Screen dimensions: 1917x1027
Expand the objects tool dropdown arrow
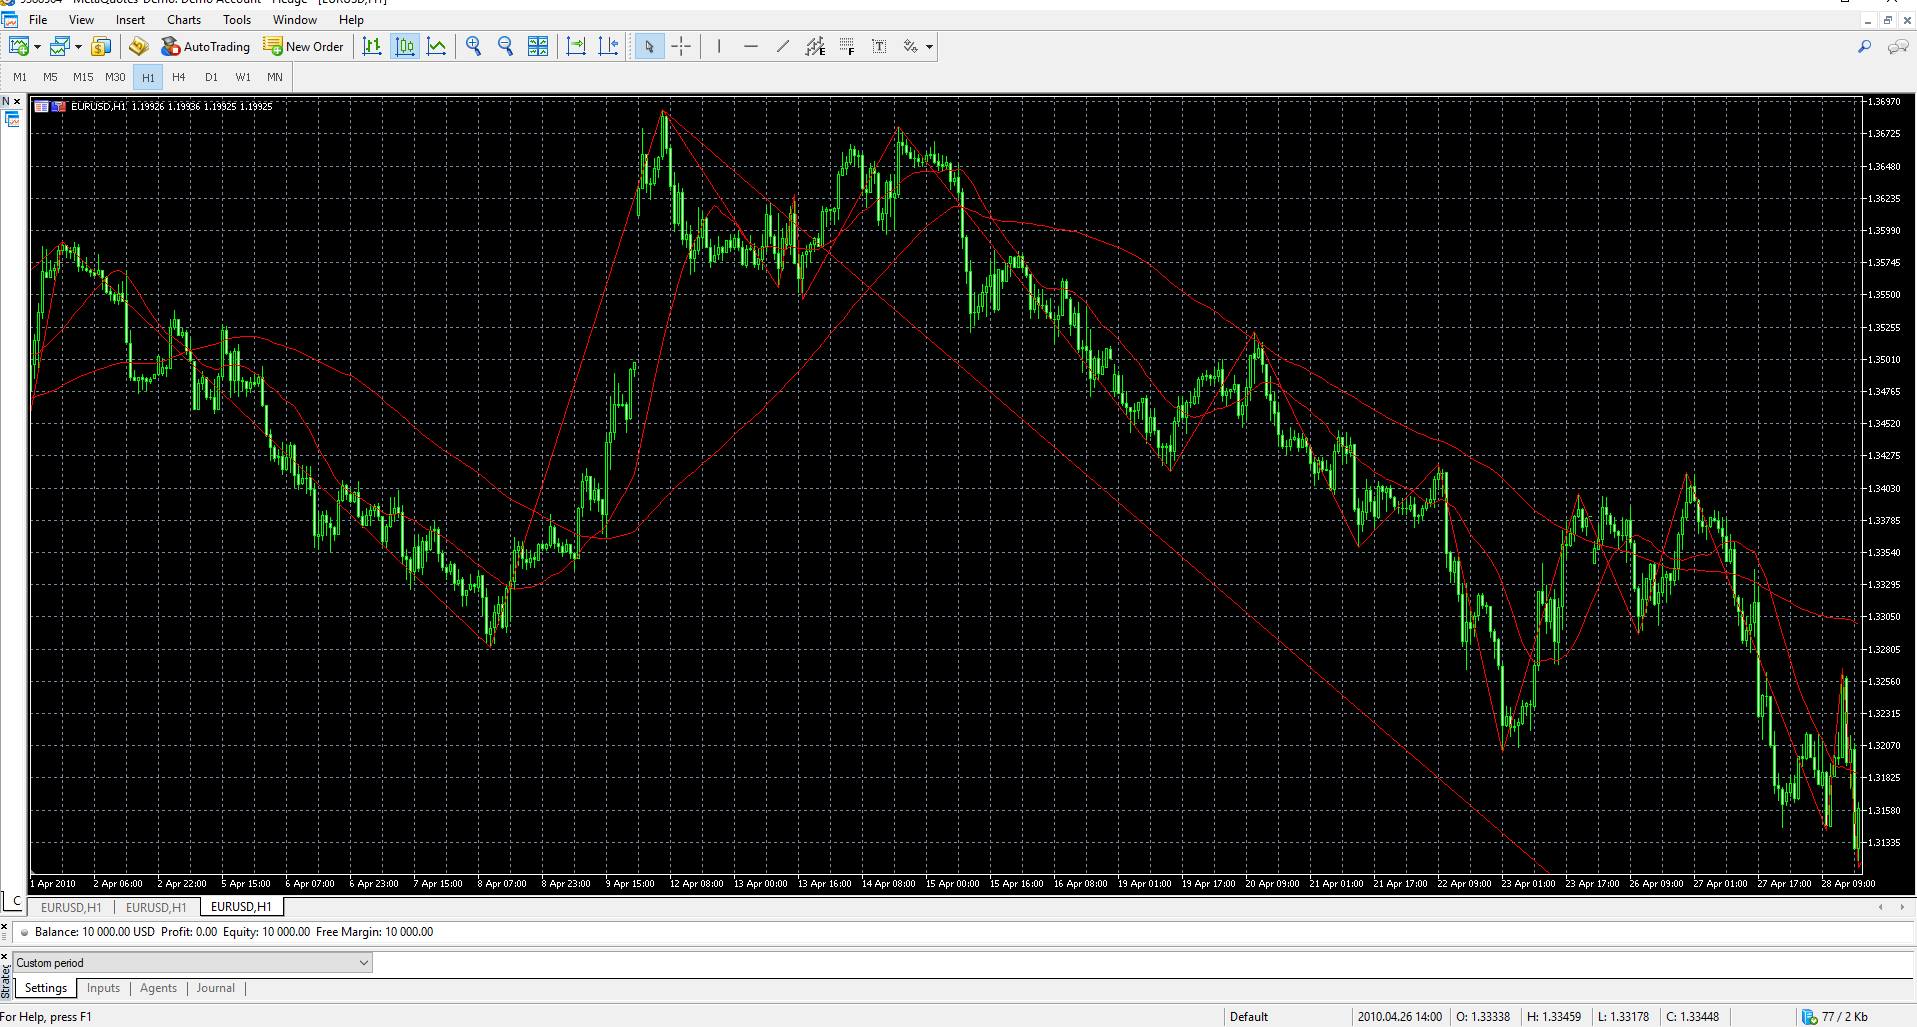[929, 47]
